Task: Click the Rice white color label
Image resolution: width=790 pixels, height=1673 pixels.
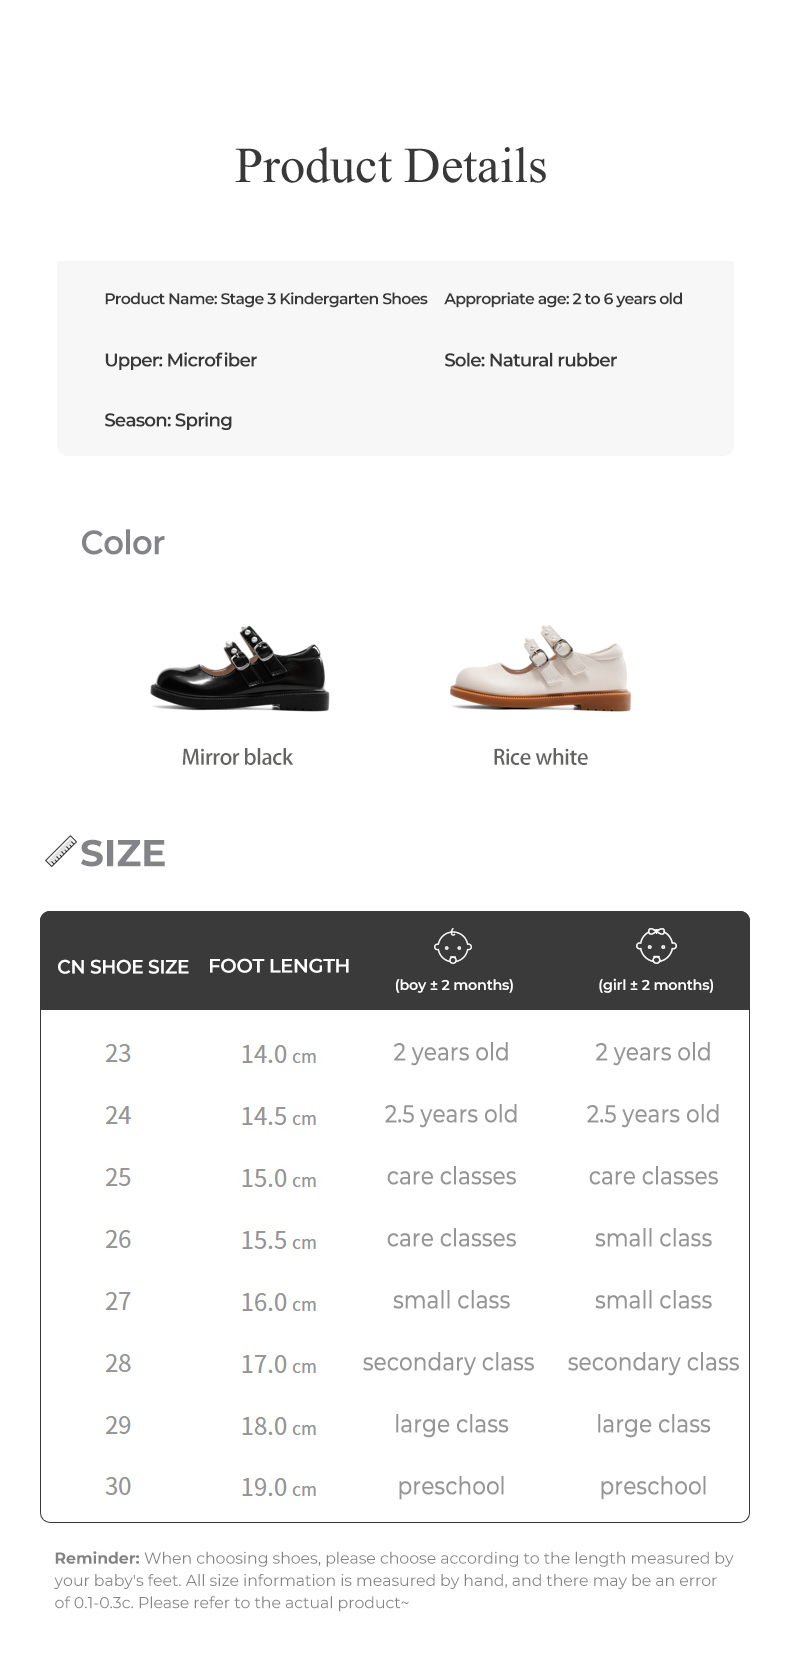Action: (540, 757)
